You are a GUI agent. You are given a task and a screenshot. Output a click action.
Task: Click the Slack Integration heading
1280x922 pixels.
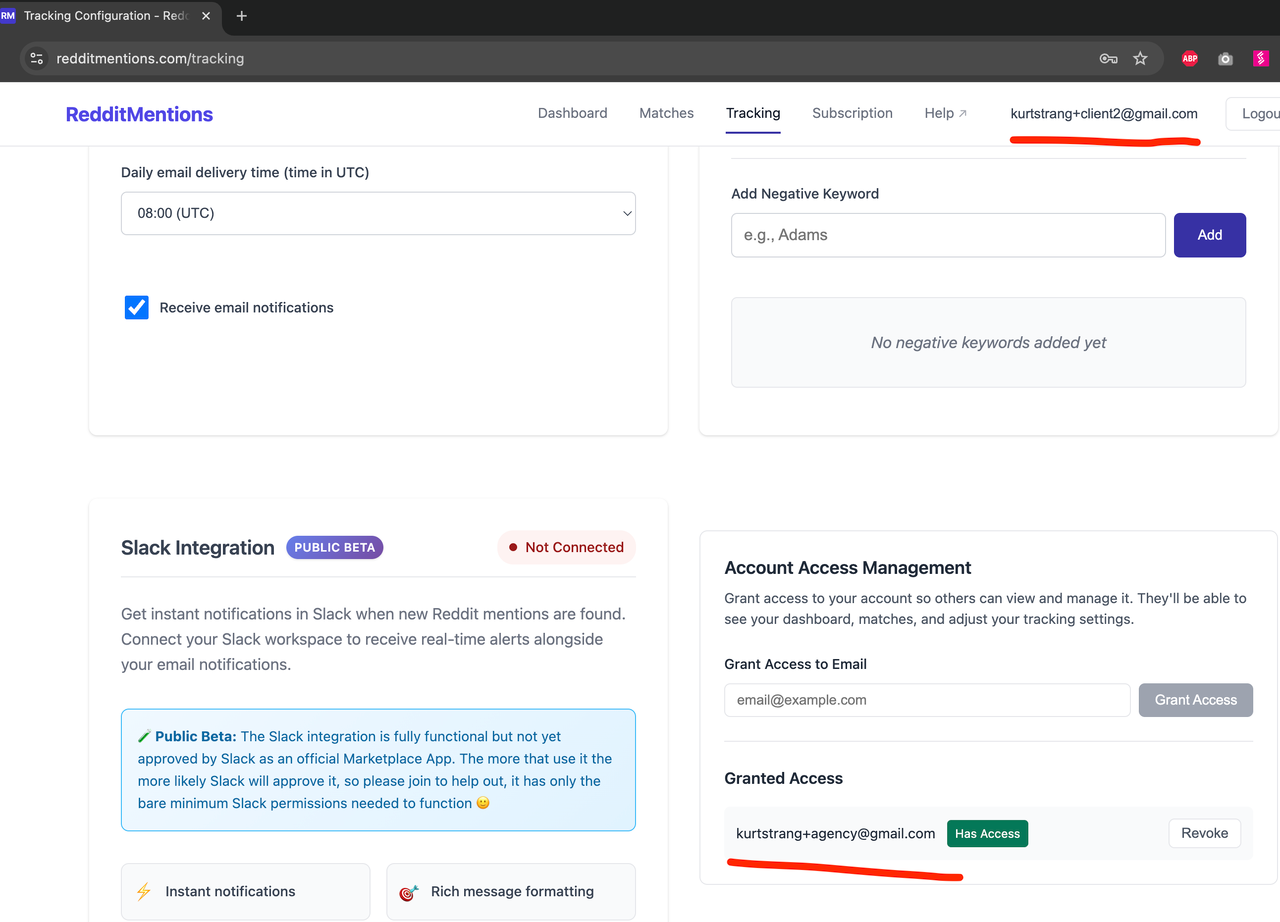(198, 547)
